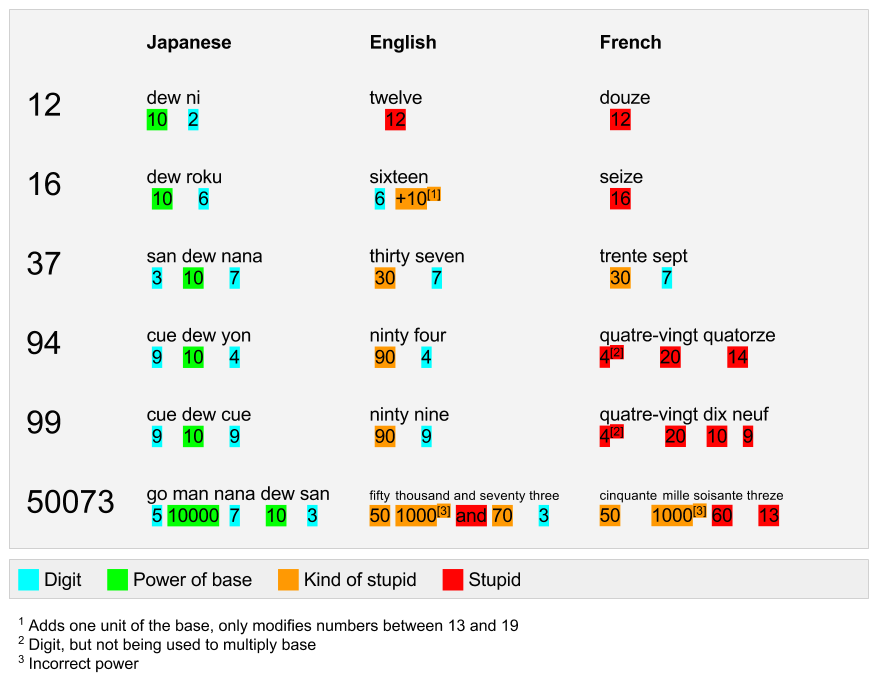
Task: Click footnote 3 text 'Incorrect power'
Action: tap(83, 664)
